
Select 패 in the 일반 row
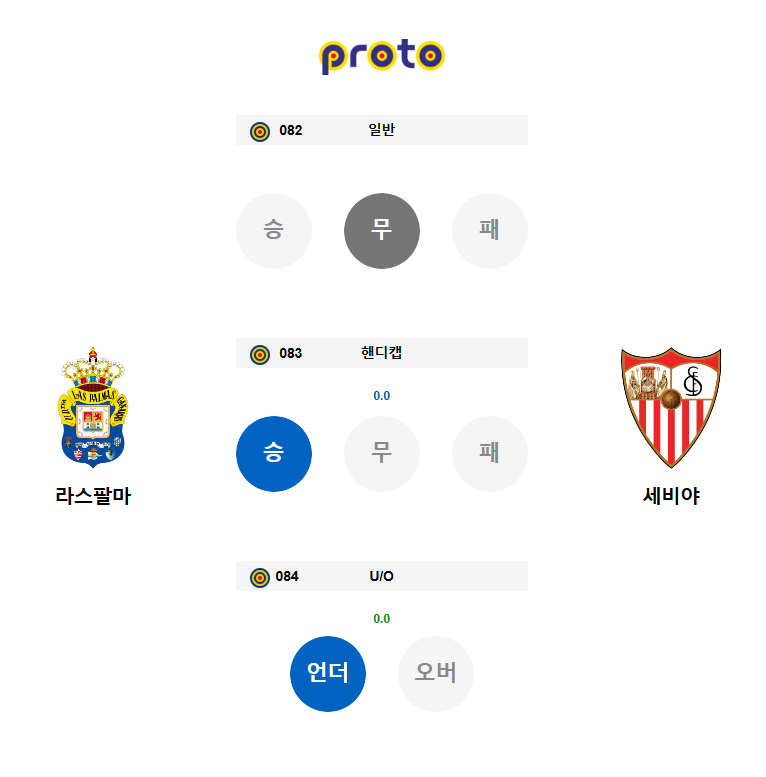(490, 231)
